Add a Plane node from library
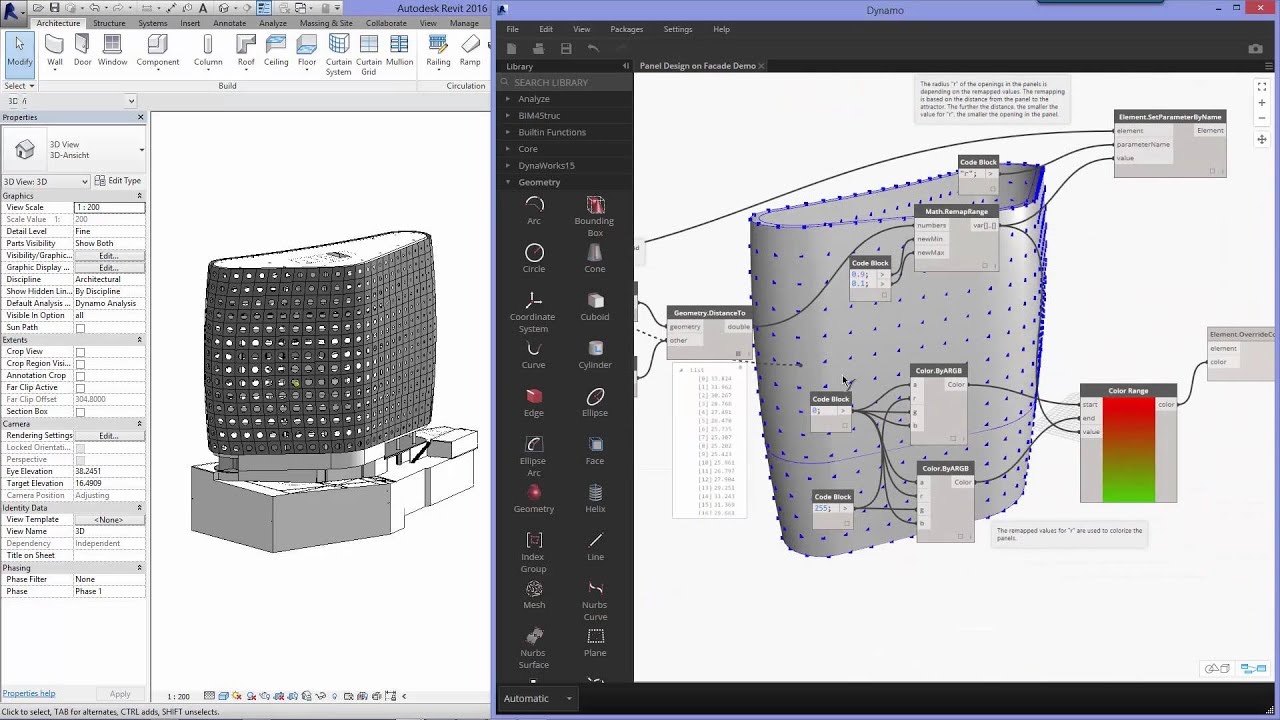The image size is (1280, 720). 595,642
